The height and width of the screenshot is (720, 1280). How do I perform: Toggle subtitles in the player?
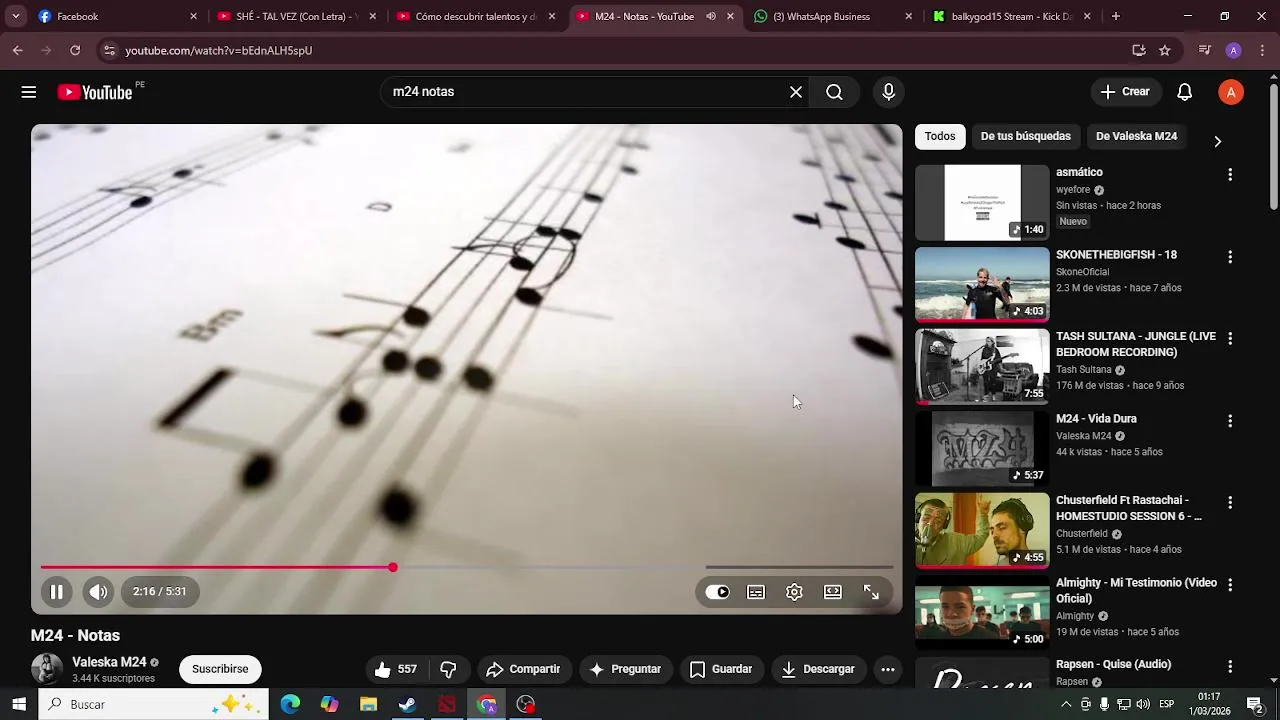tap(756, 592)
